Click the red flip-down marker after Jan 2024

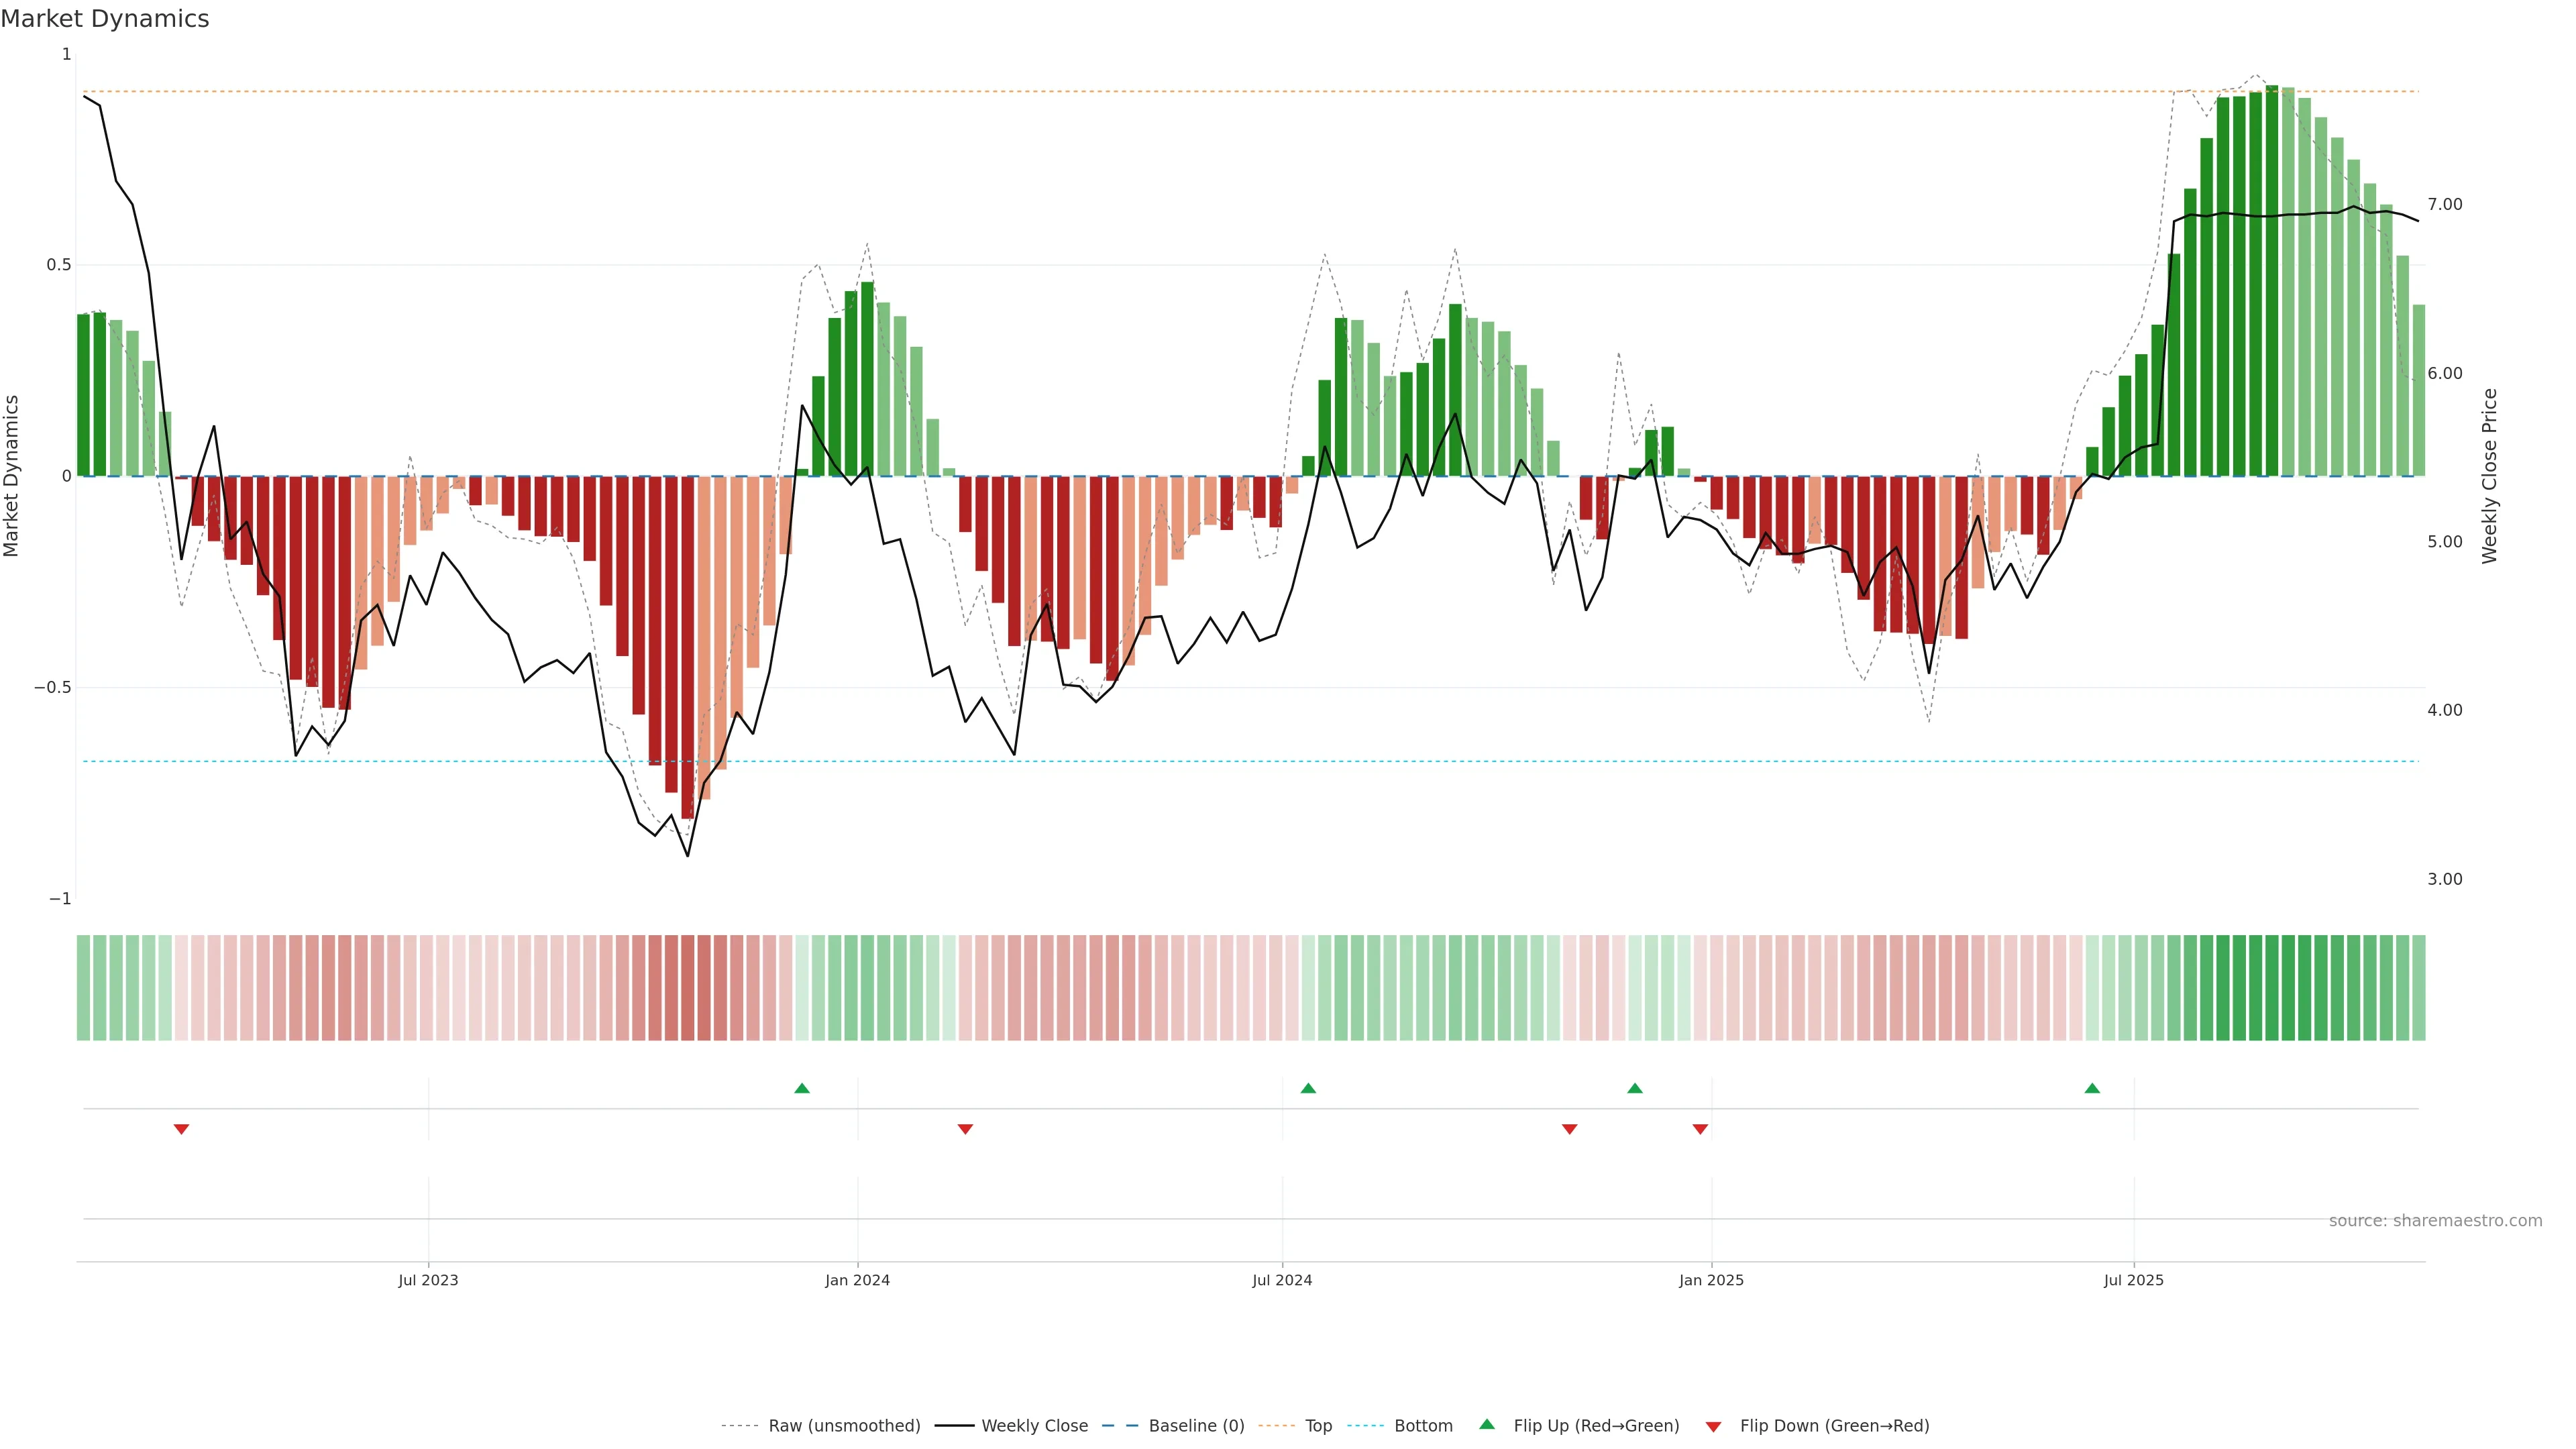(965, 1129)
